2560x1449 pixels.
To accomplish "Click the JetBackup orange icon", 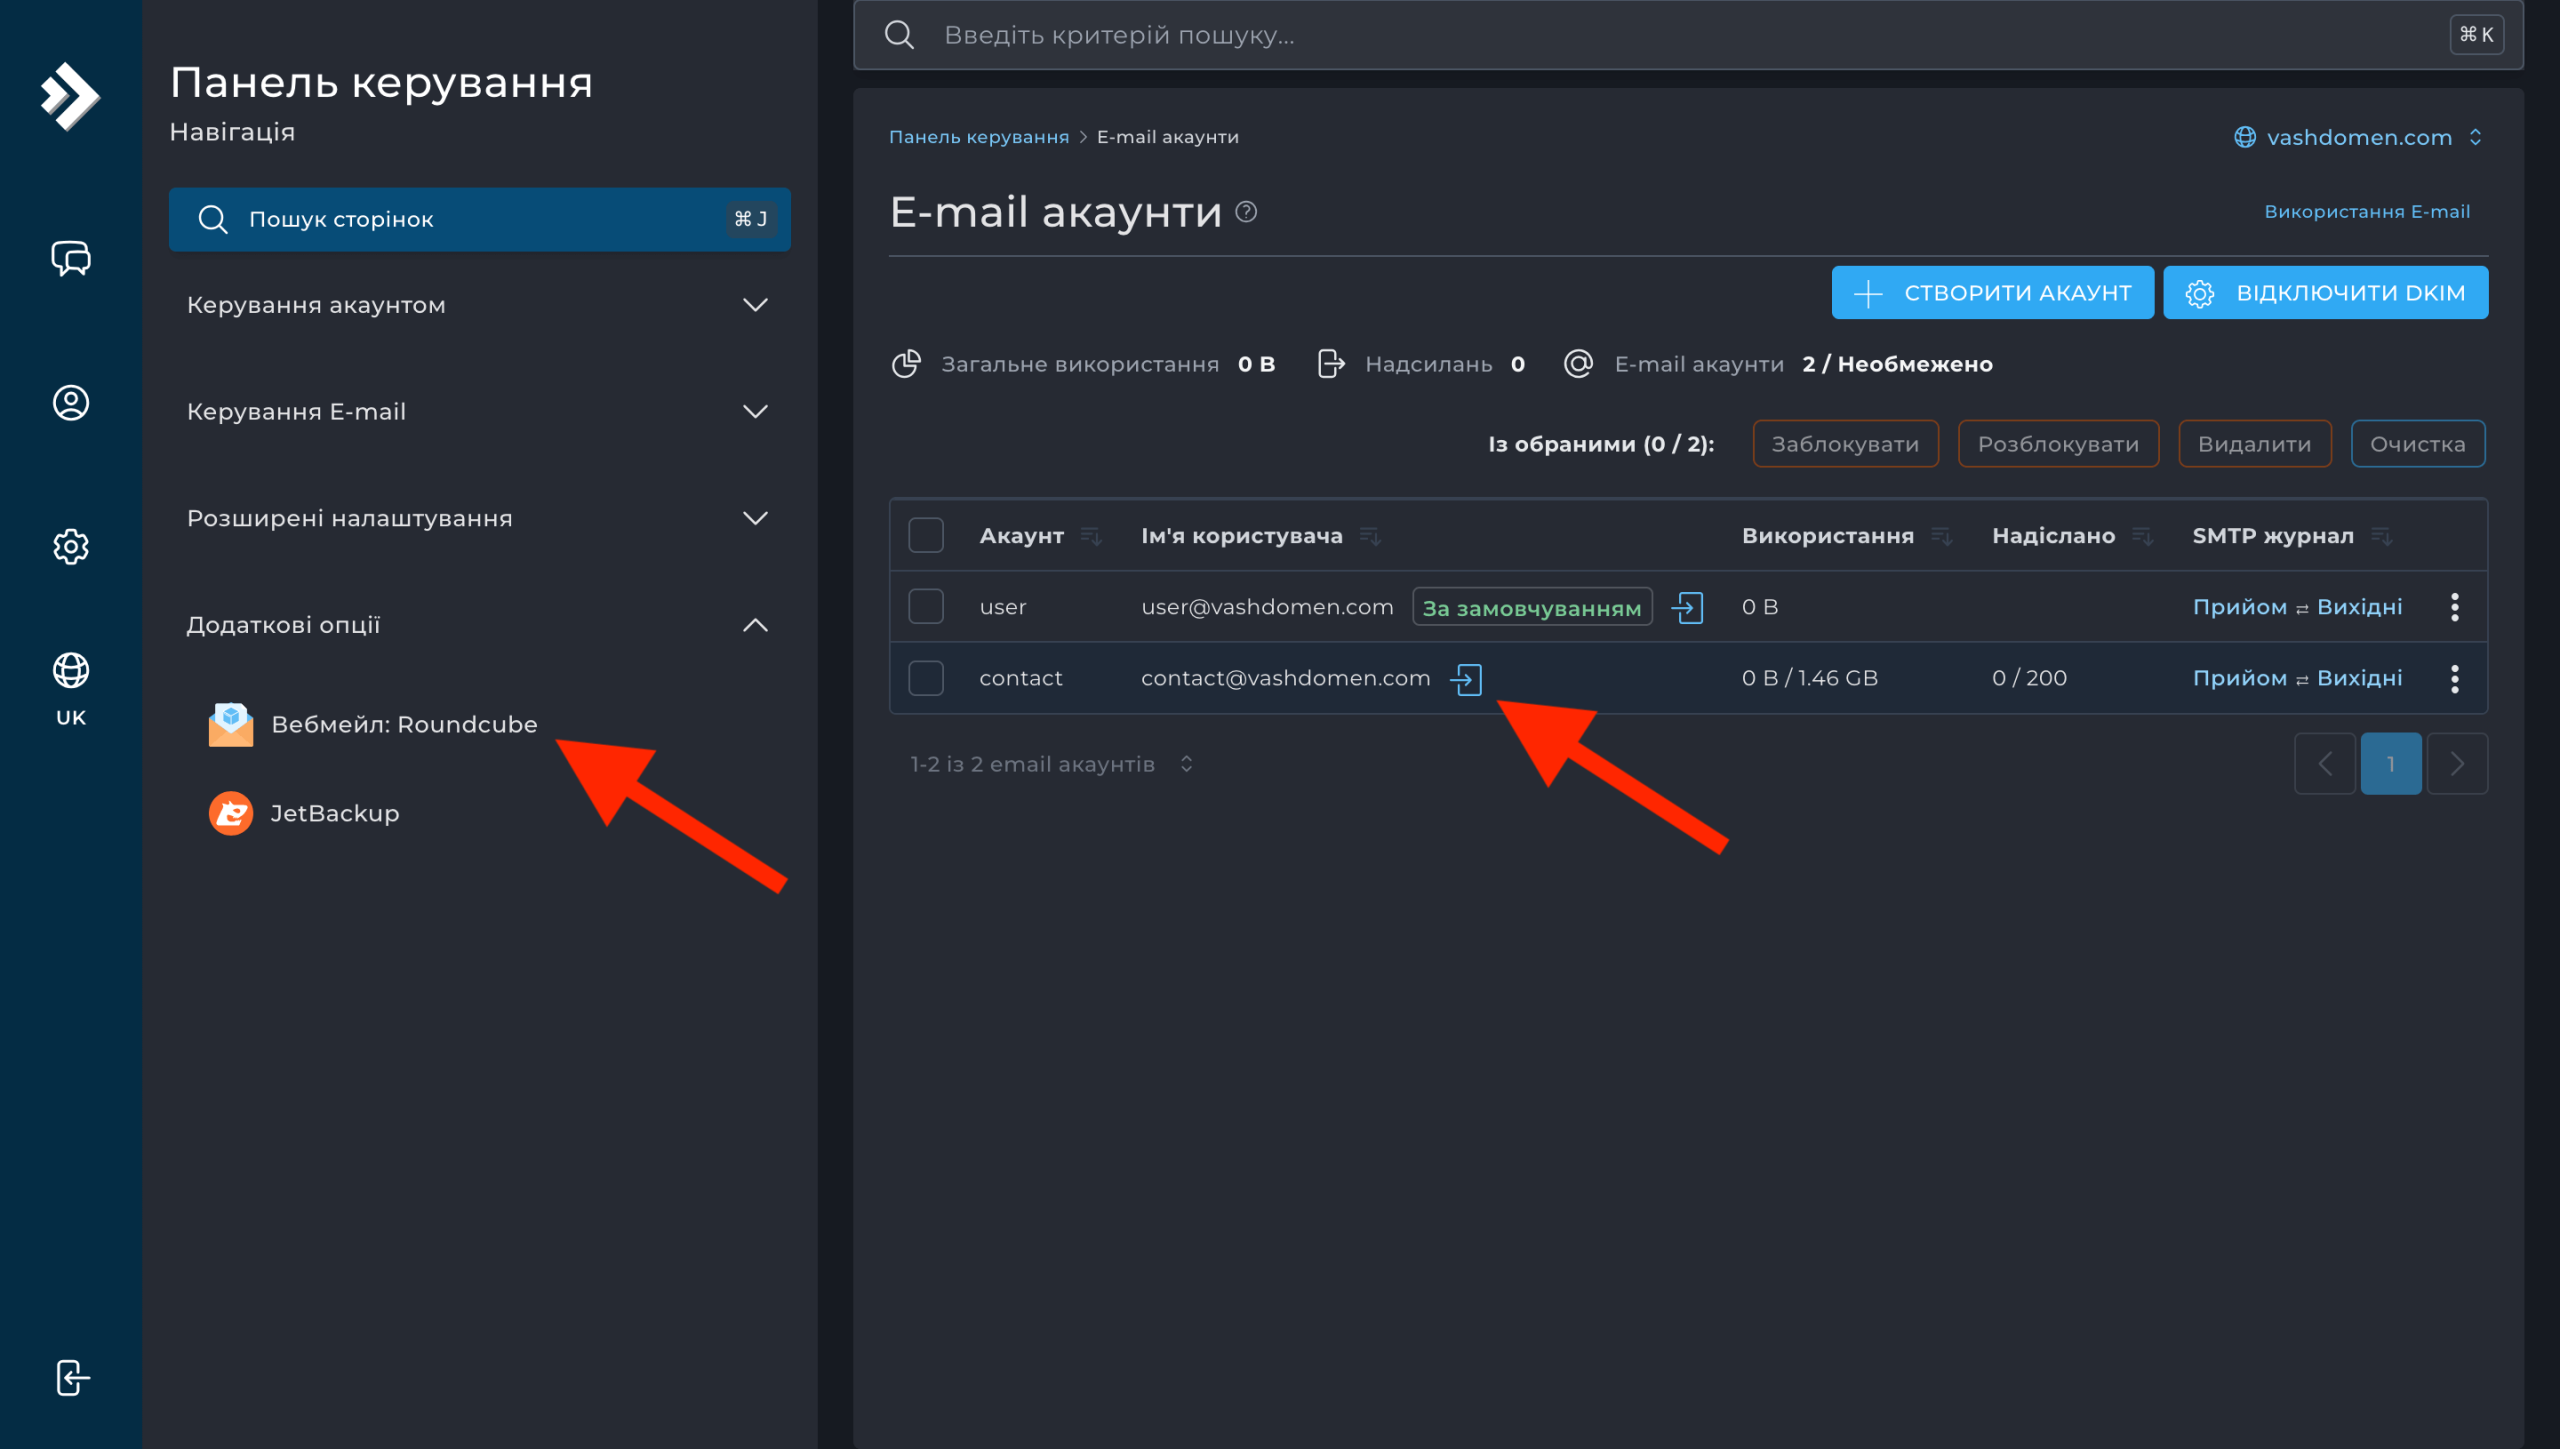I will point(231,813).
